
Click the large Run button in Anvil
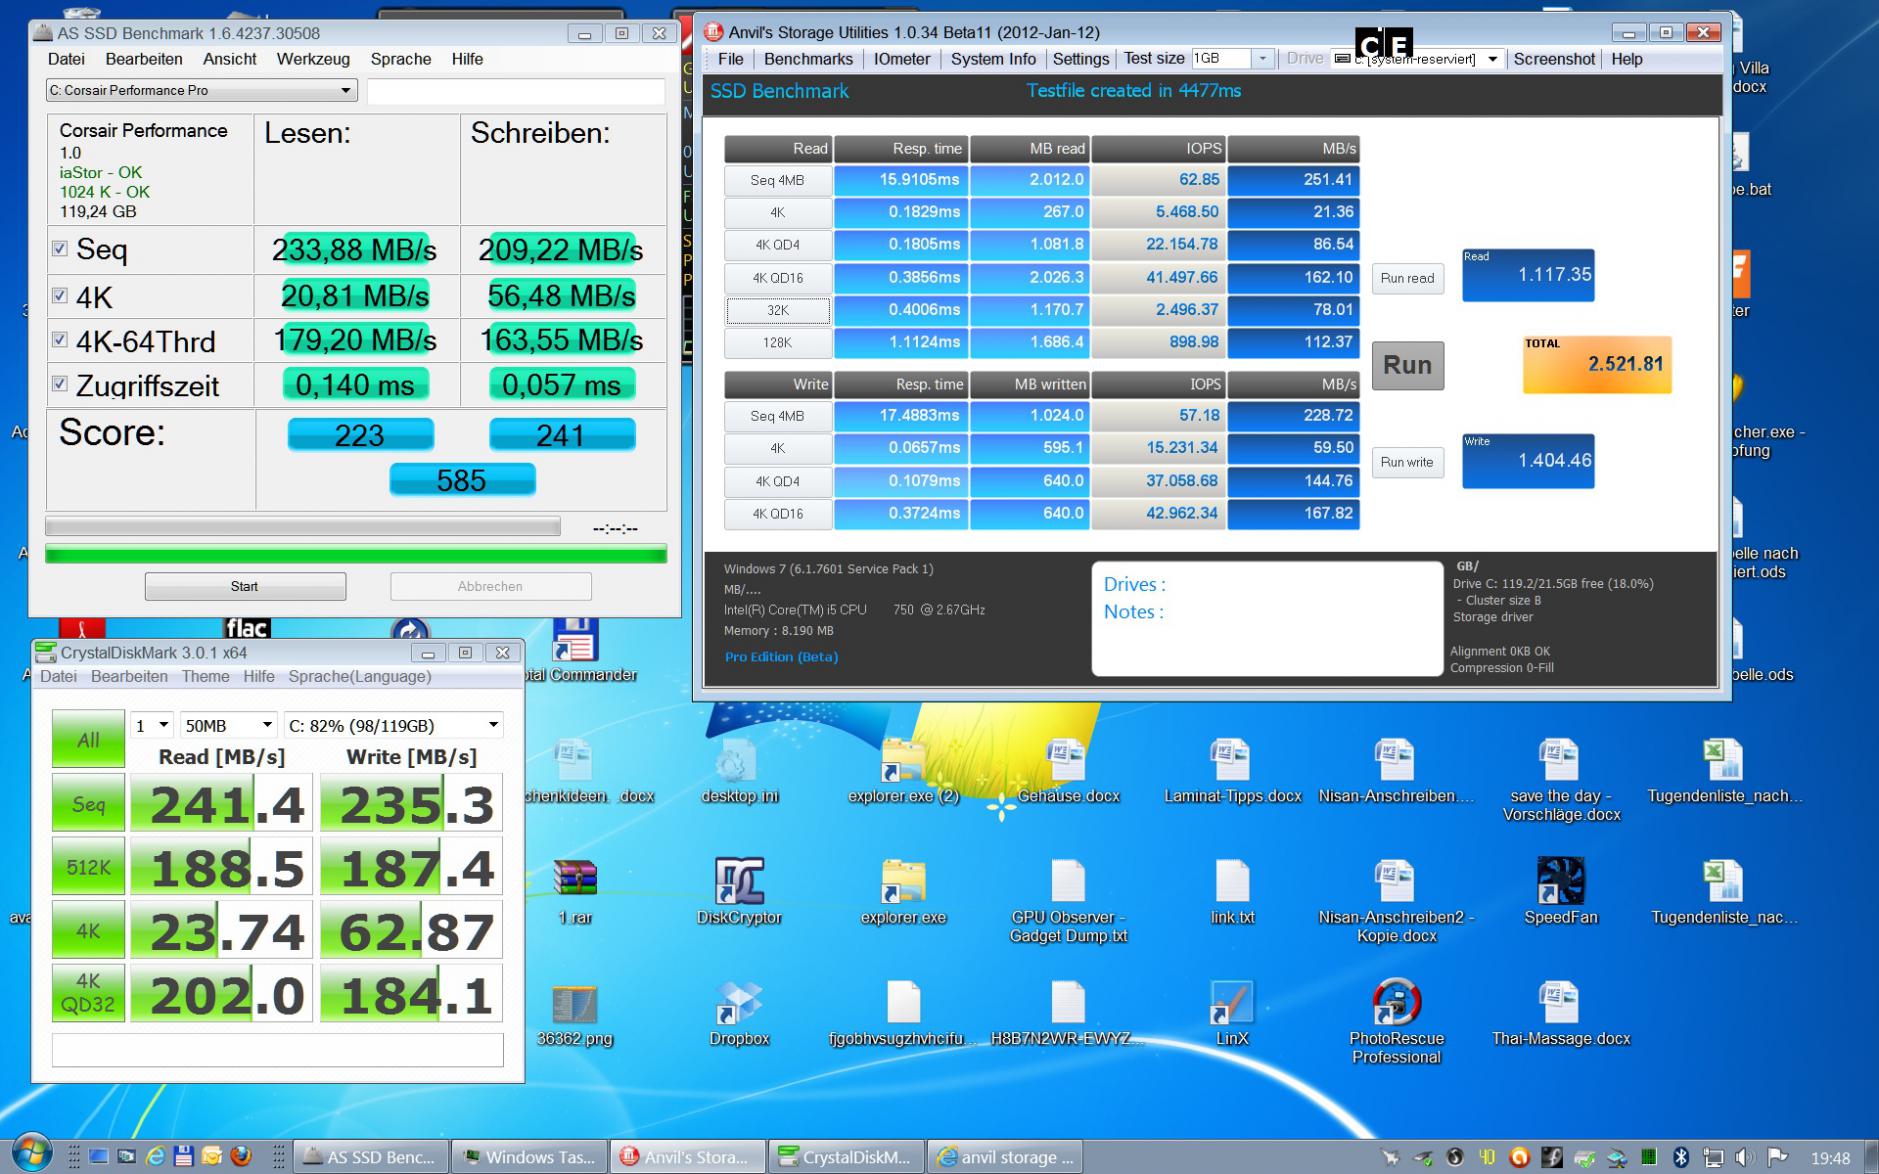click(x=1407, y=365)
